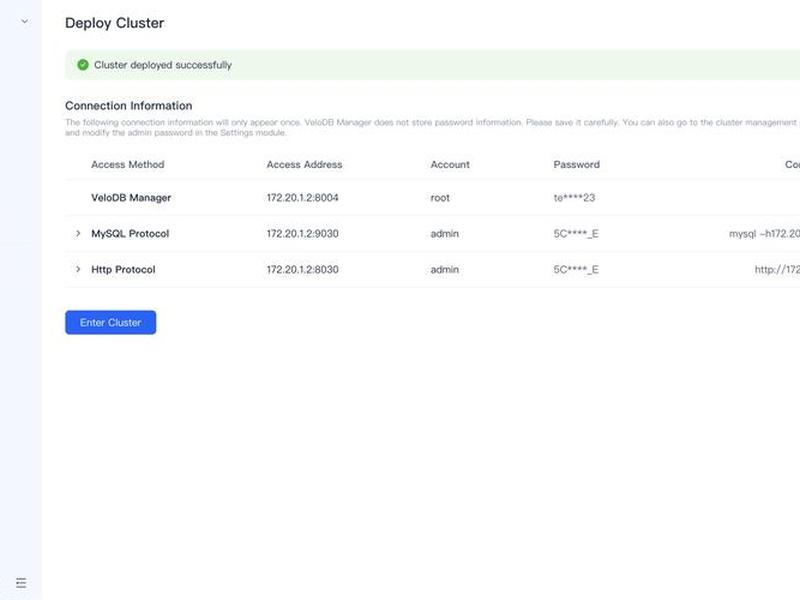Click the Deploy Cluster page title
Viewport: 800px width, 600px height.
coord(115,23)
